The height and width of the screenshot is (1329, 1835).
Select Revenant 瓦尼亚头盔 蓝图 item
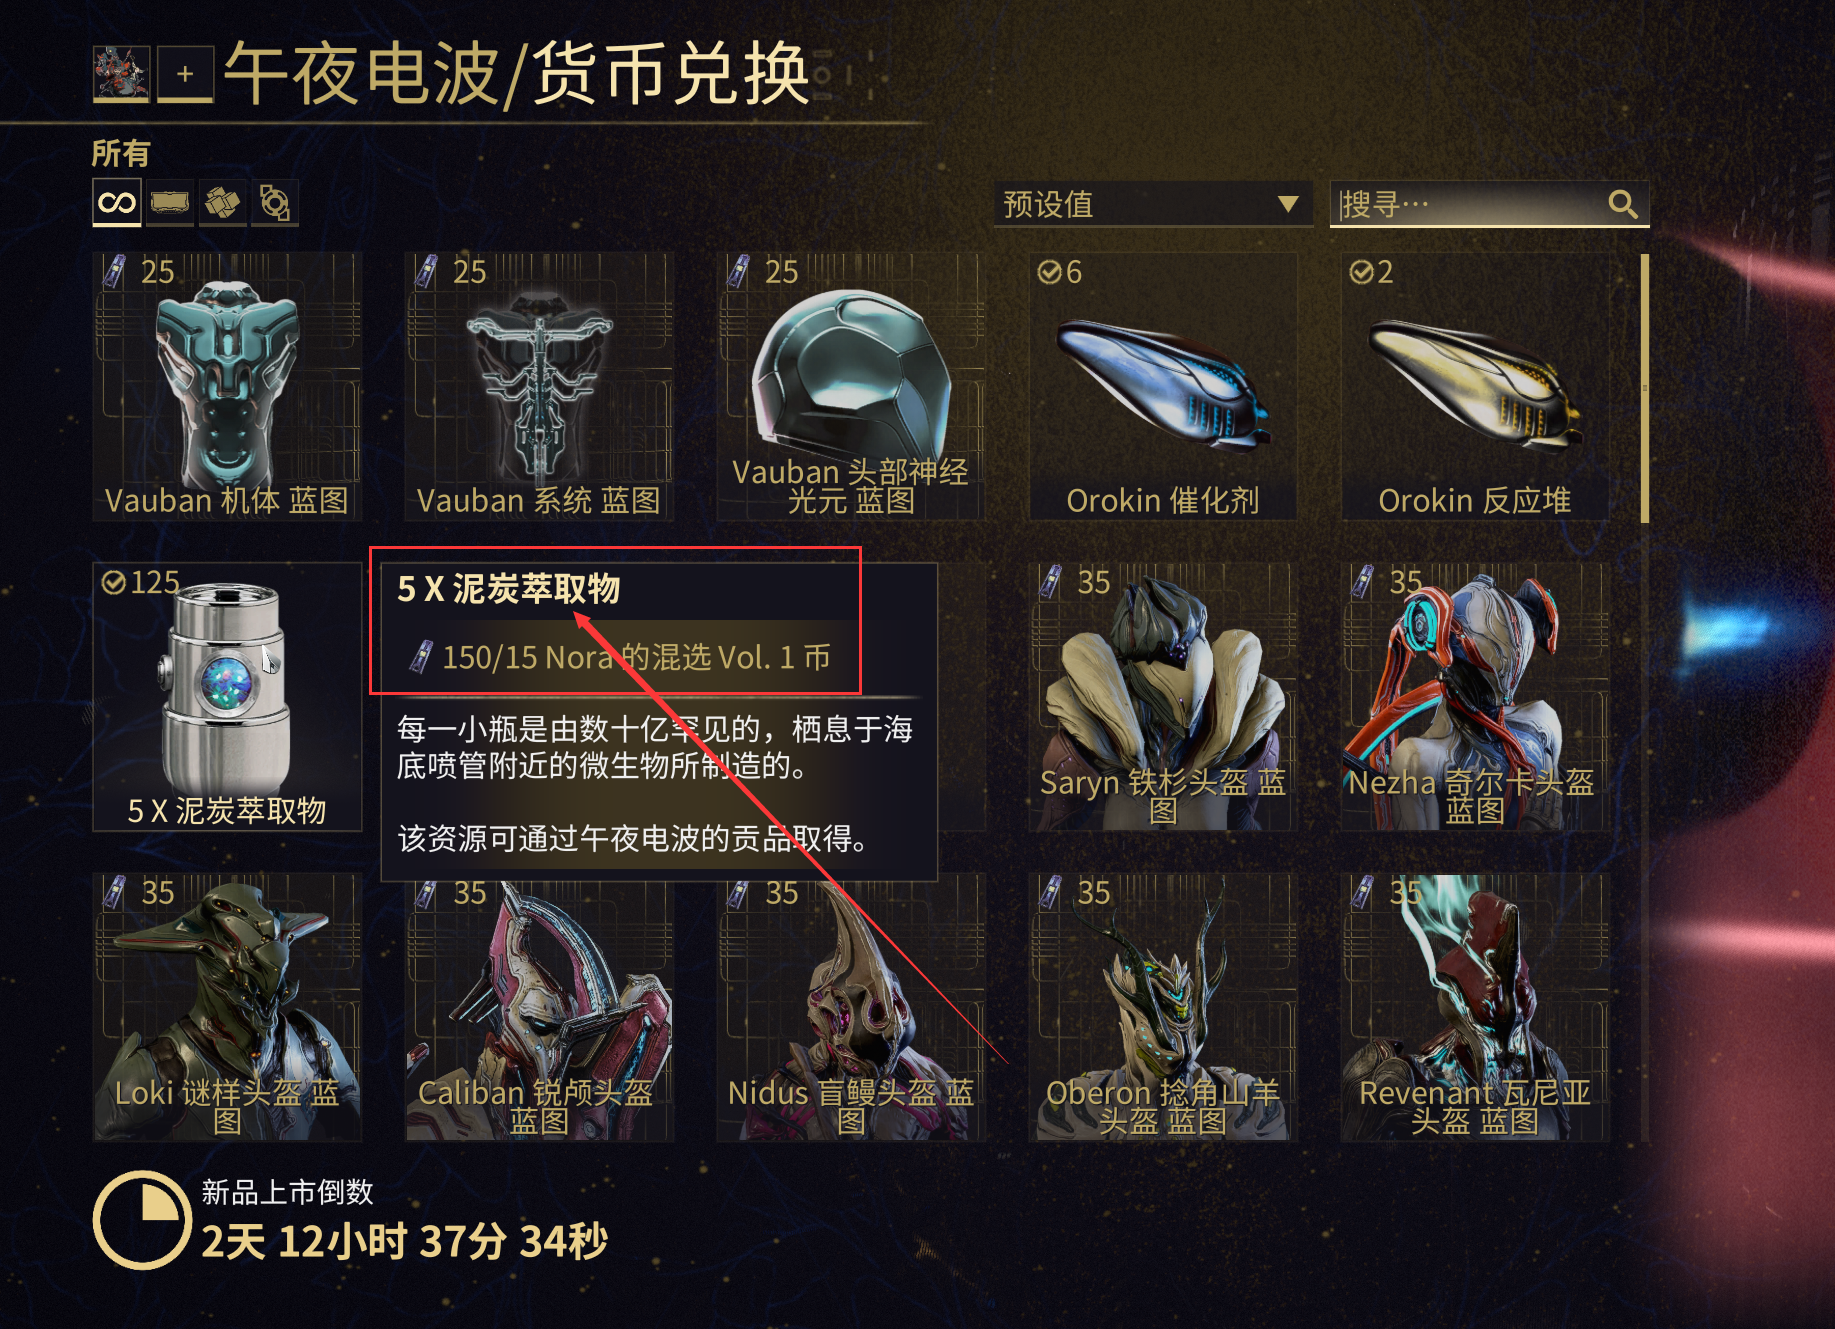1475,1007
